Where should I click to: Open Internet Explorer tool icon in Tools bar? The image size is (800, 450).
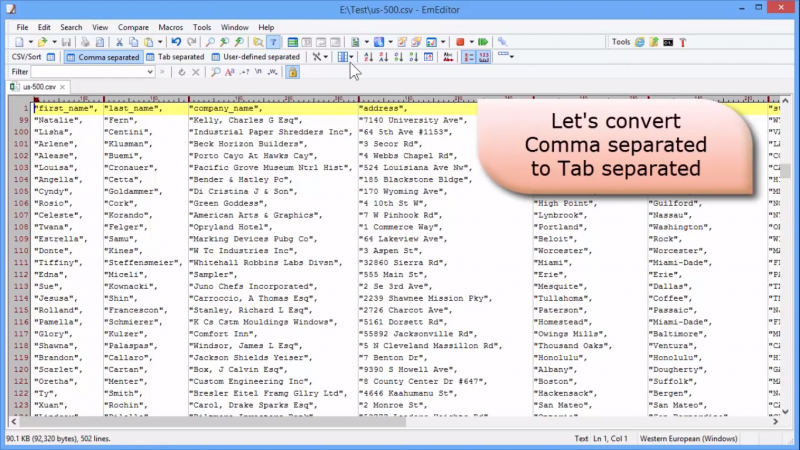point(640,42)
